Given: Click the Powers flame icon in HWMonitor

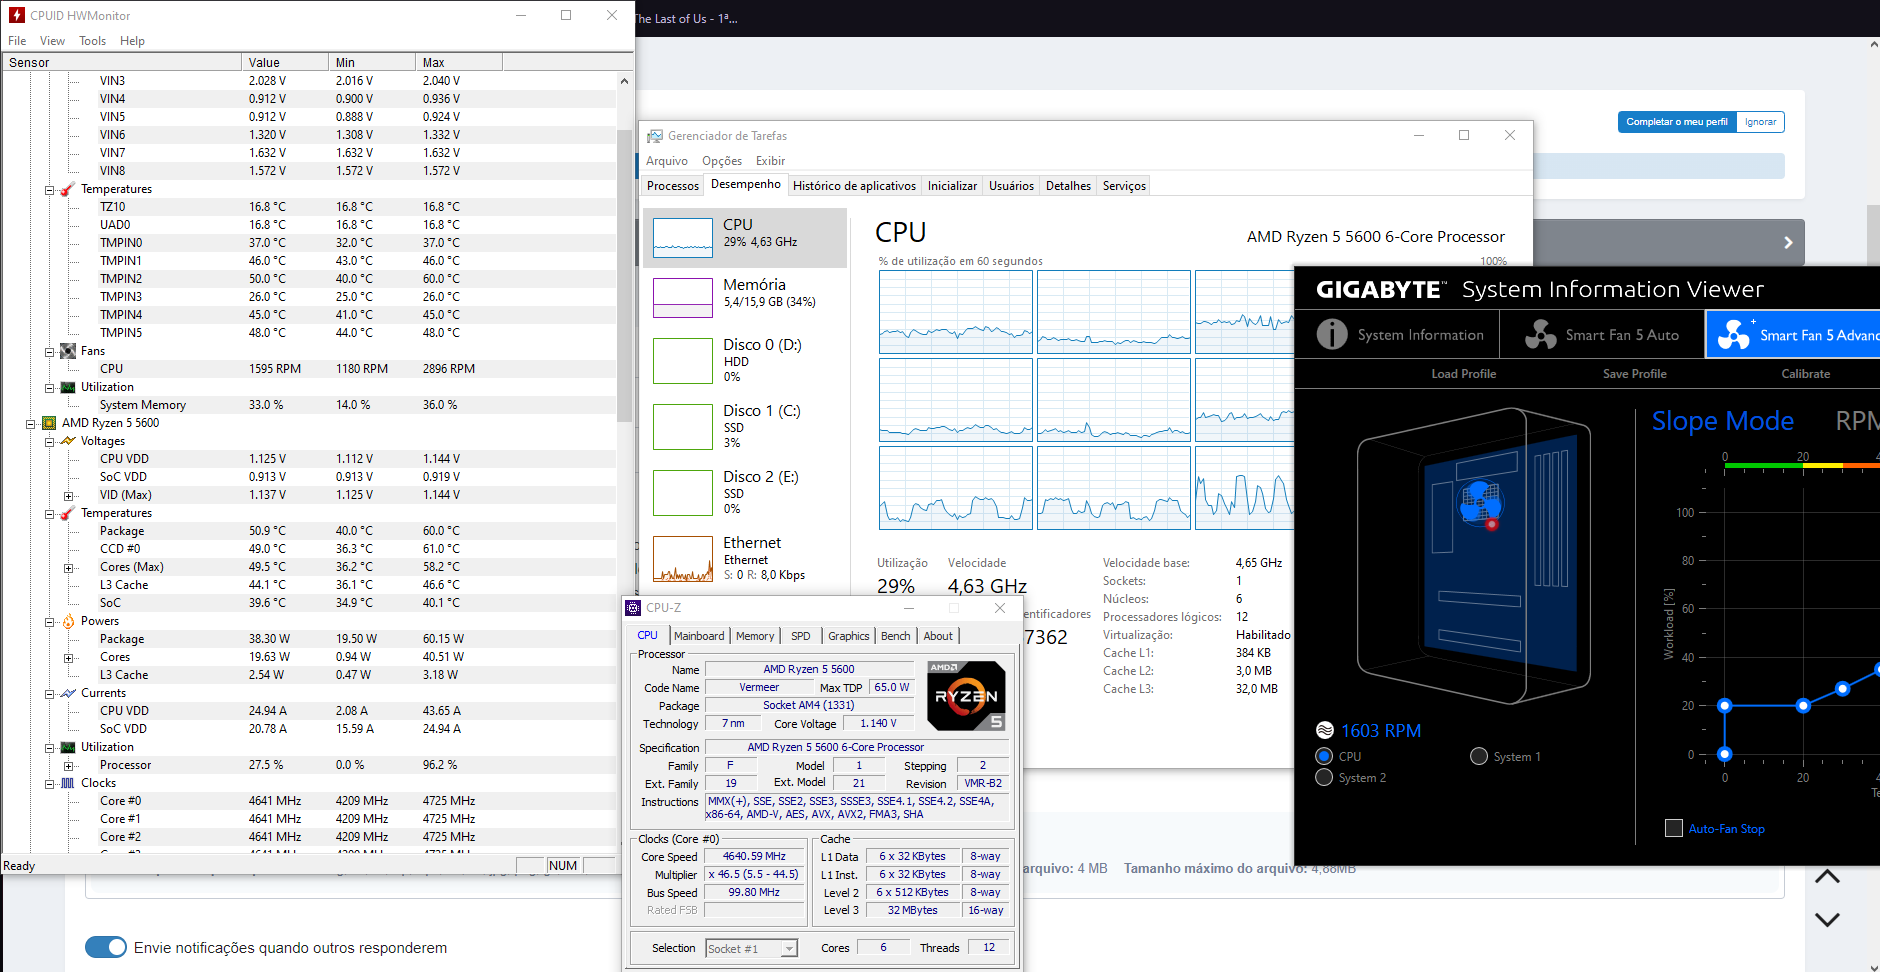Looking at the screenshot, I should pos(68,621).
